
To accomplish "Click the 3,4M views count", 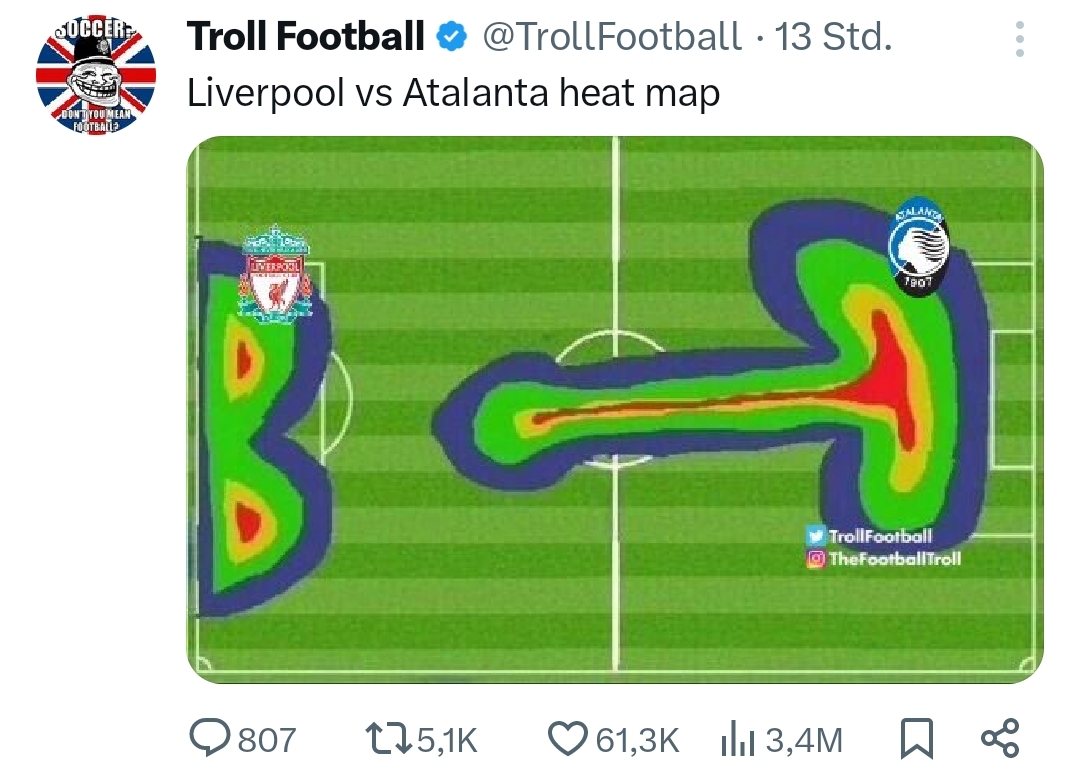I will tap(804, 740).
